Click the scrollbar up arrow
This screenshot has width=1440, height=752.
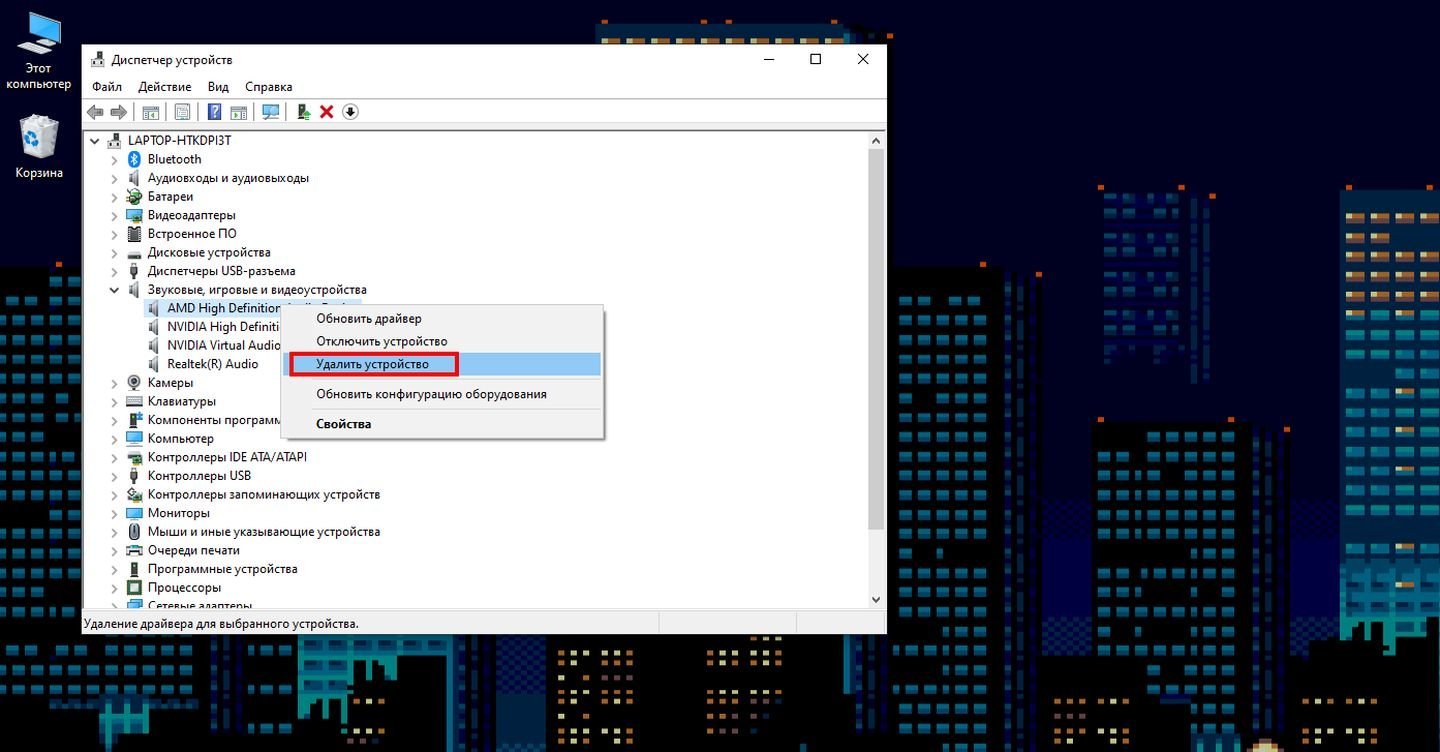click(876, 141)
